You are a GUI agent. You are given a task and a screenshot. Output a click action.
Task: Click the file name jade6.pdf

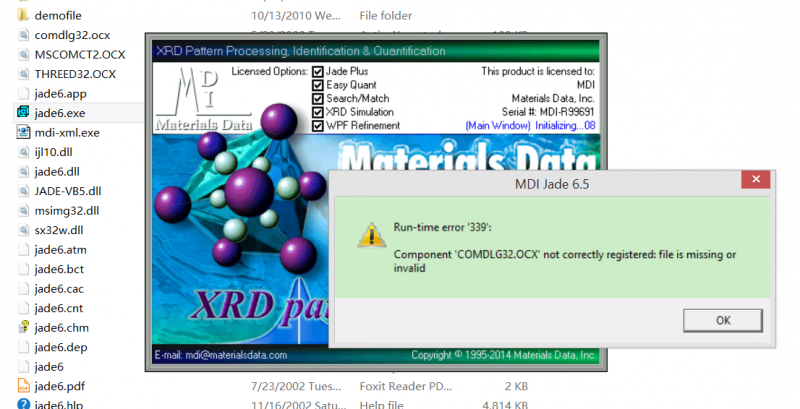[60, 387]
